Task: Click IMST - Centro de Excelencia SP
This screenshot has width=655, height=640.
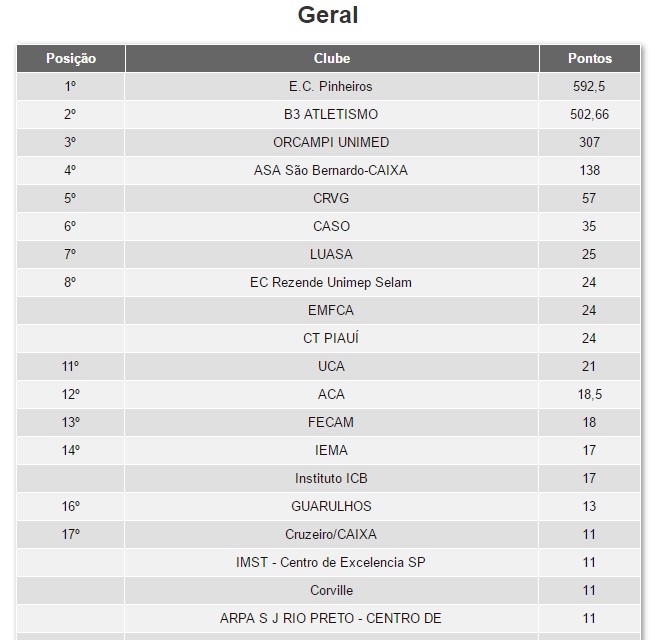Action: pos(331,563)
